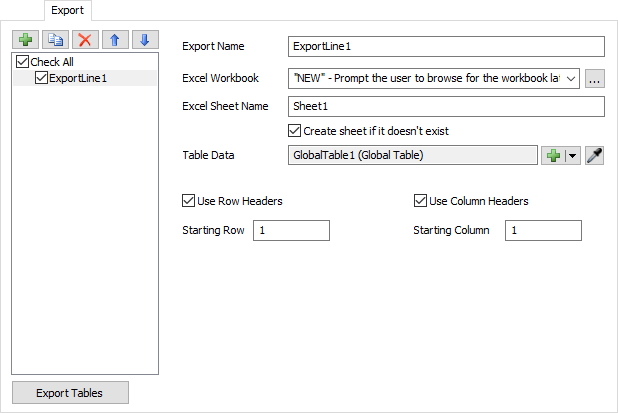This screenshot has width=618, height=413.
Task: Toggle Use Column Headers option
Action: coord(421,201)
